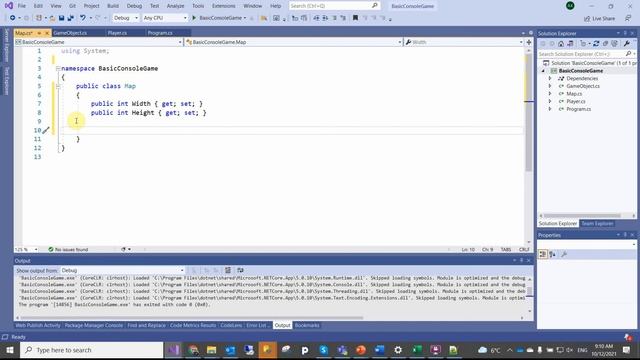Screen dimensions: 640x360
Task: Click Visual Studio icon in Windows taskbar
Action: point(174,350)
